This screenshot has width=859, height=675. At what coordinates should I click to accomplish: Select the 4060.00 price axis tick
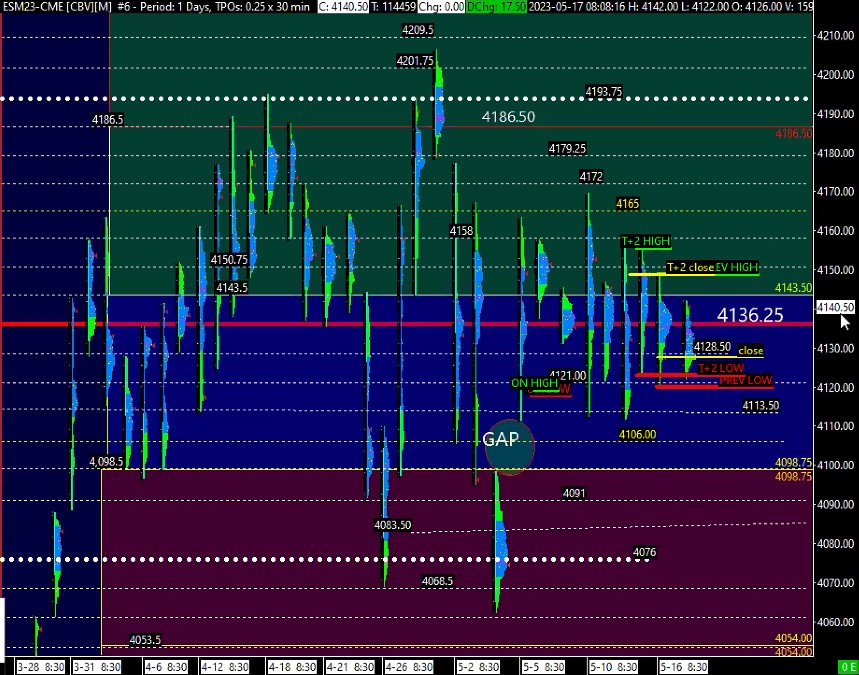[x=835, y=622]
